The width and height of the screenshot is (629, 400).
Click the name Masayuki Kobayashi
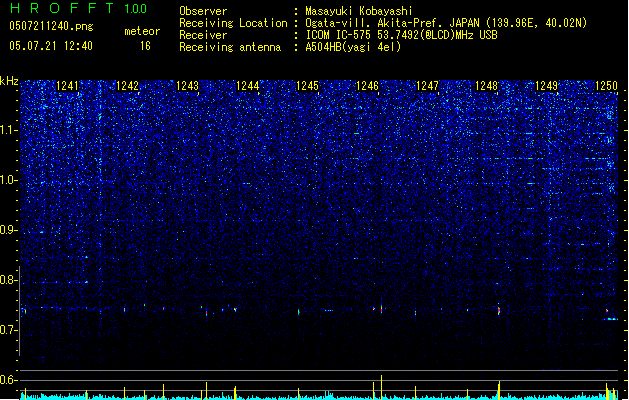click(x=359, y=11)
